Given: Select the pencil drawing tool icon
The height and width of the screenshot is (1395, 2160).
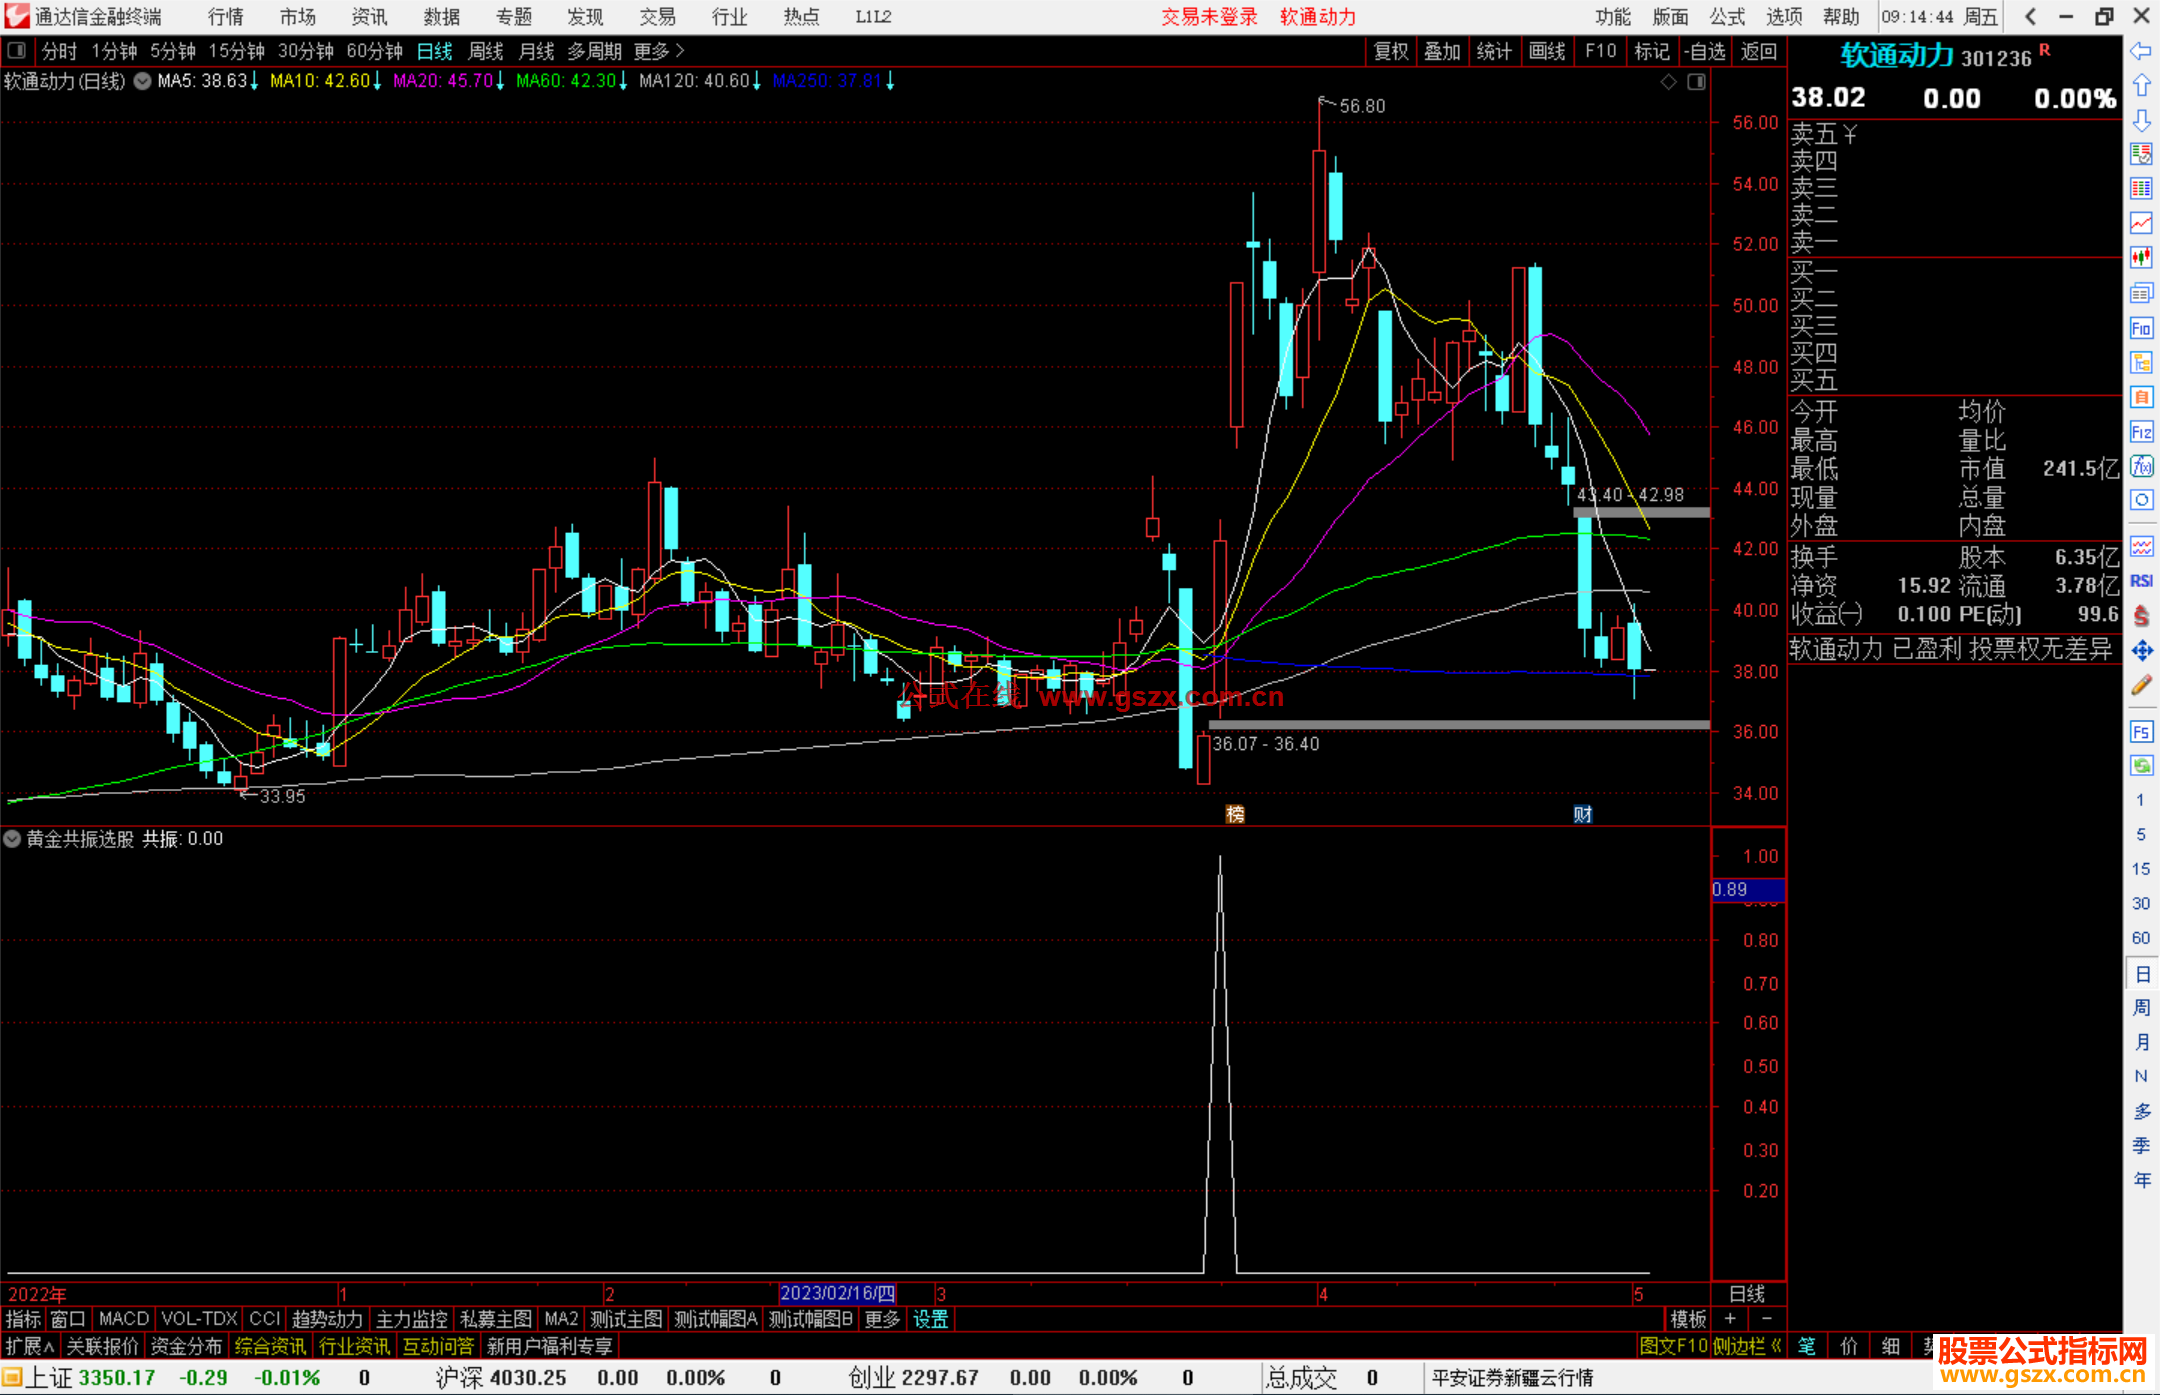Looking at the screenshot, I should pos(2141,685).
